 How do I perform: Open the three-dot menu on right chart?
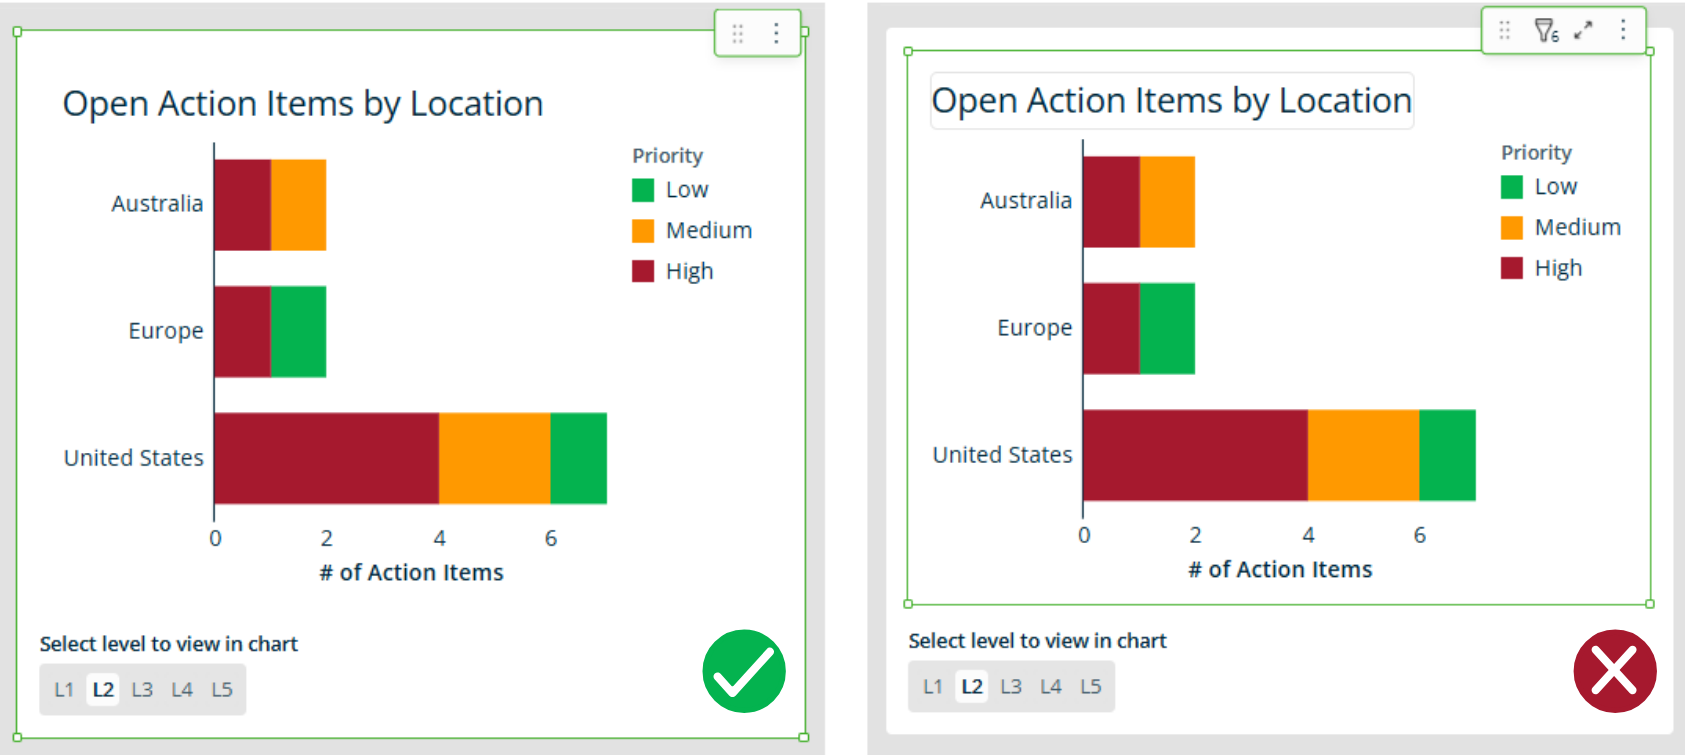(x=1623, y=30)
